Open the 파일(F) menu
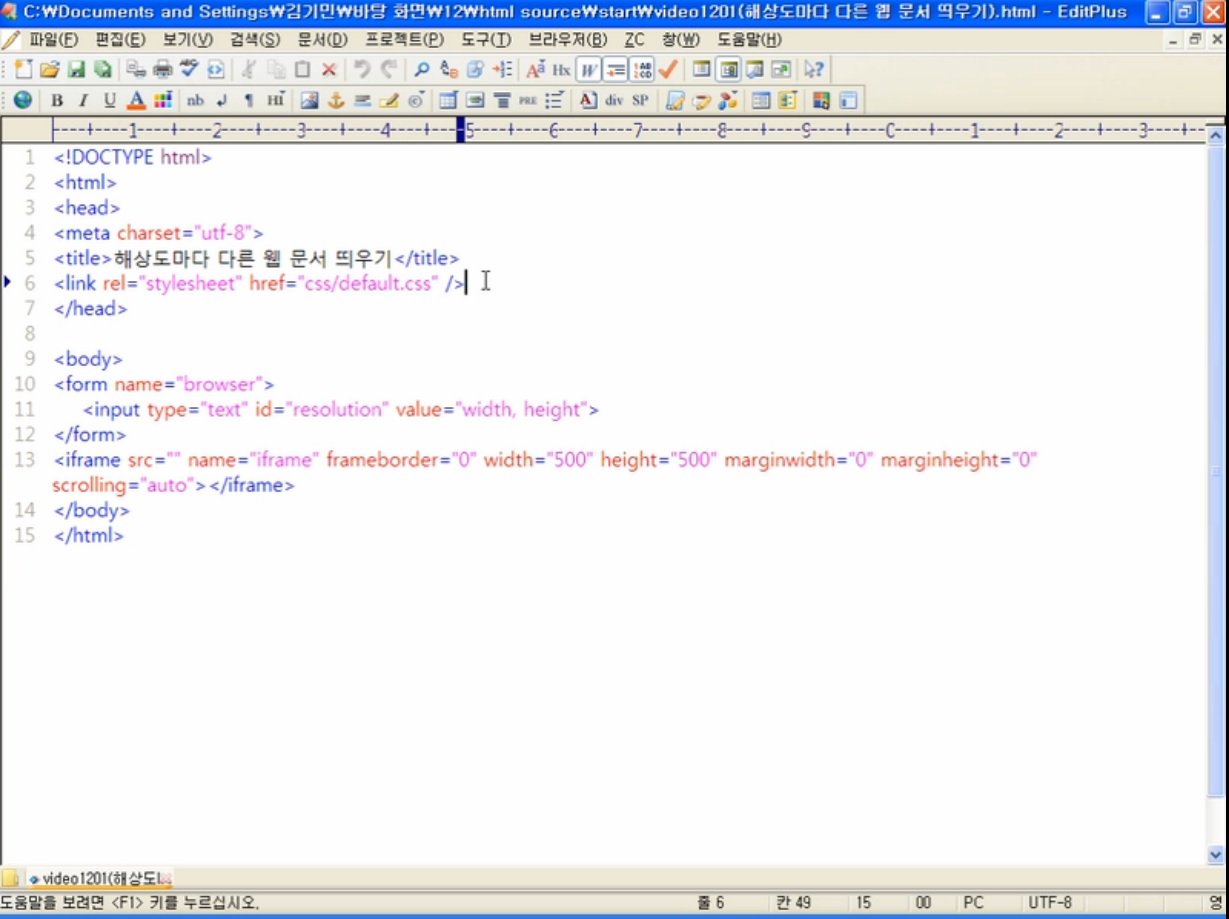Viewport: 1229px width, 919px height. pos(53,40)
